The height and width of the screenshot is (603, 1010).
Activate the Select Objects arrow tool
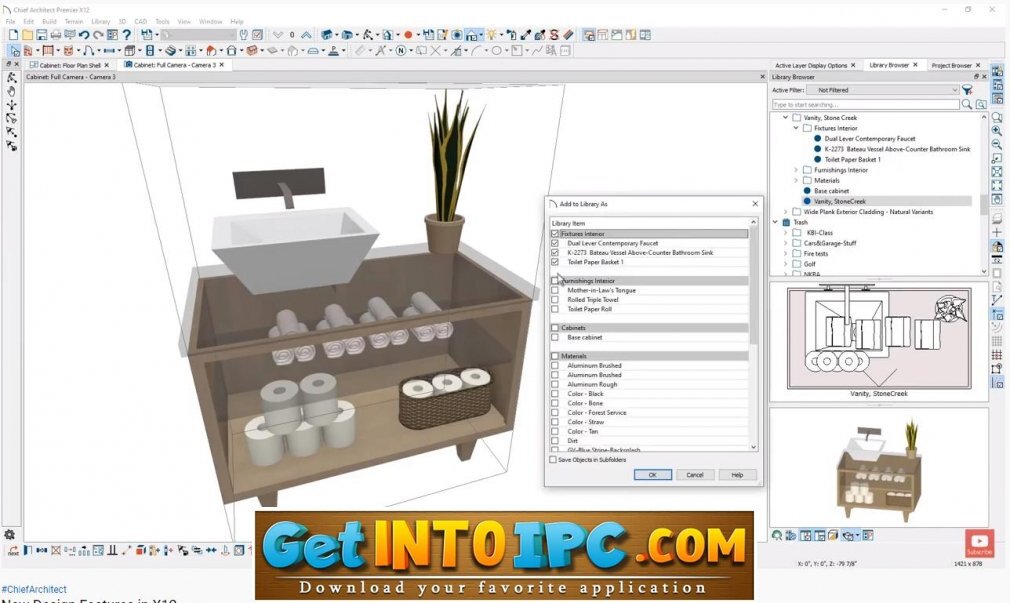14,50
